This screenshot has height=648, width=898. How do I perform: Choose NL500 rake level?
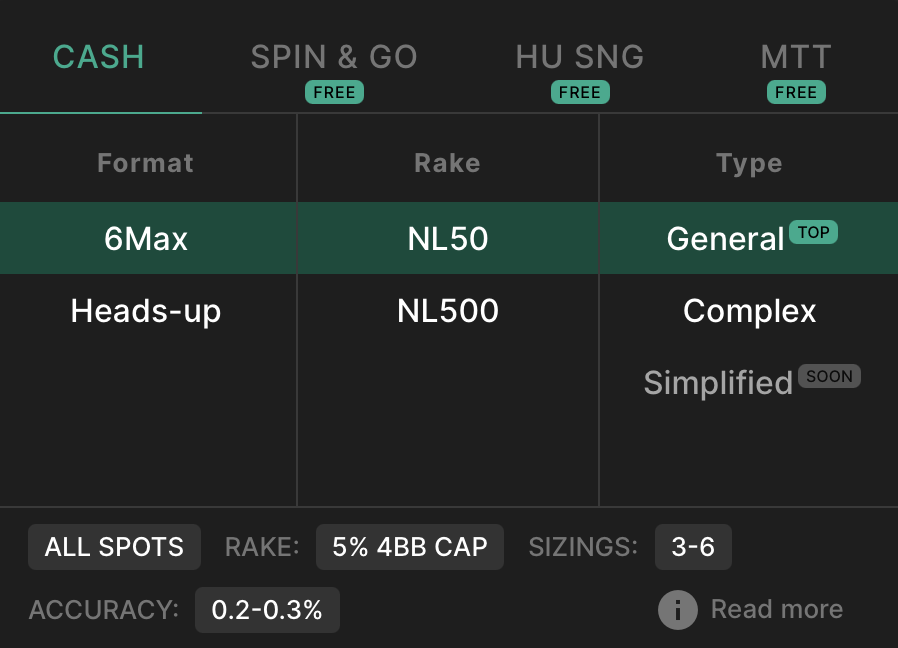[x=448, y=311]
